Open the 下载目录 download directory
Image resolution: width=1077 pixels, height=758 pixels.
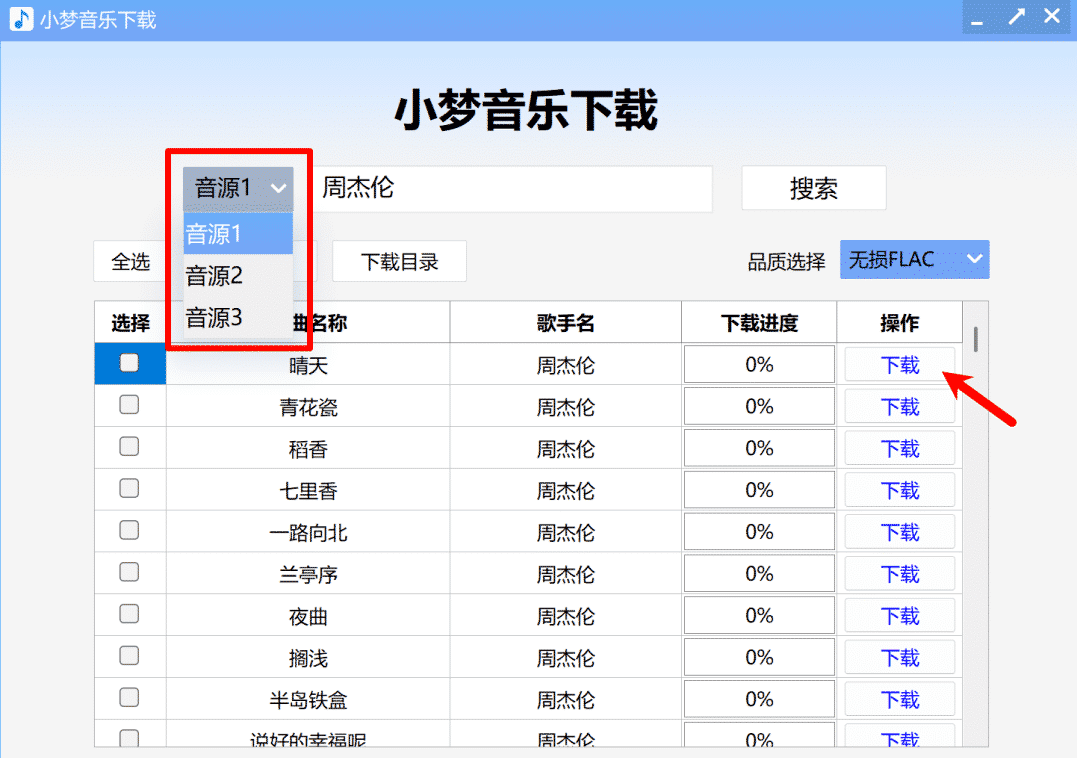click(399, 261)
